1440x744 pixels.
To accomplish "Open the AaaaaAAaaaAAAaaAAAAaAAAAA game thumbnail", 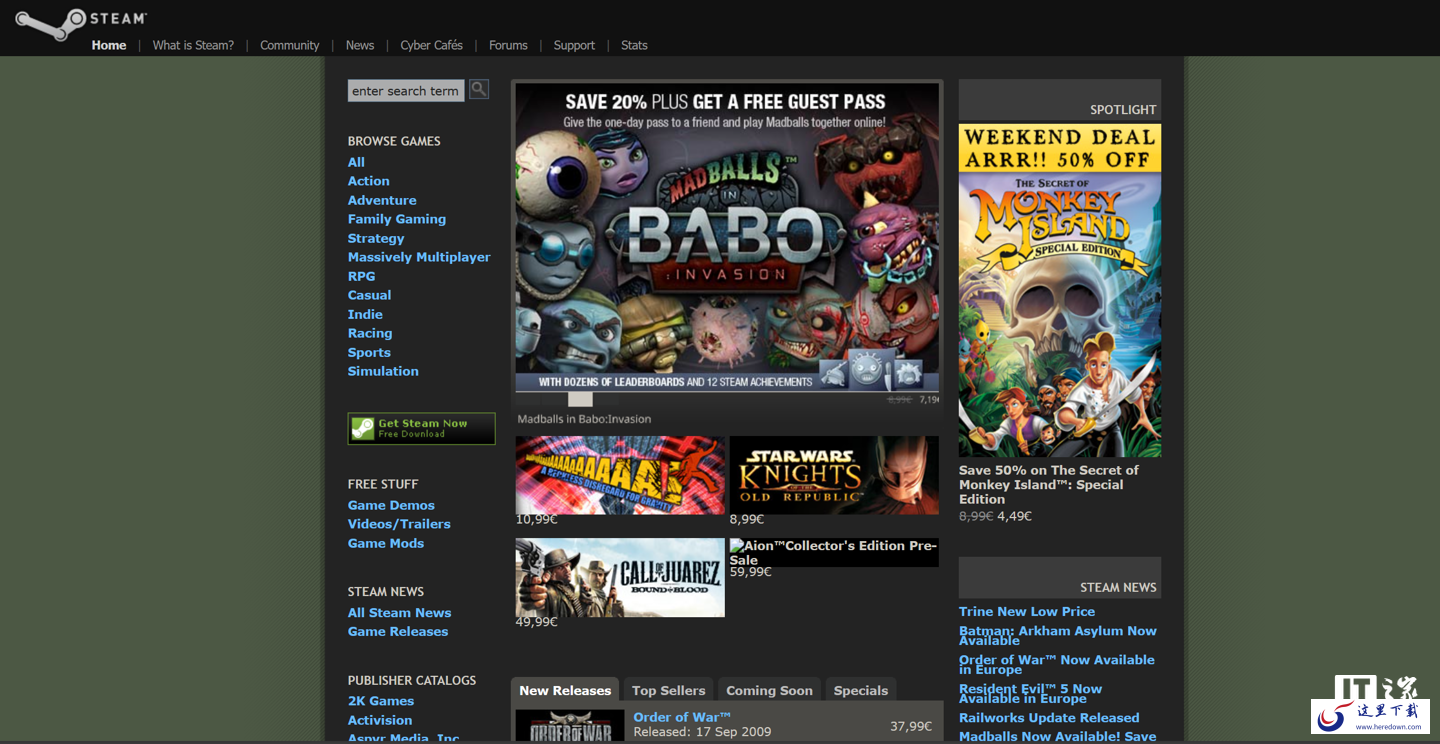I will pyautogui.click(x=620, y=475).
